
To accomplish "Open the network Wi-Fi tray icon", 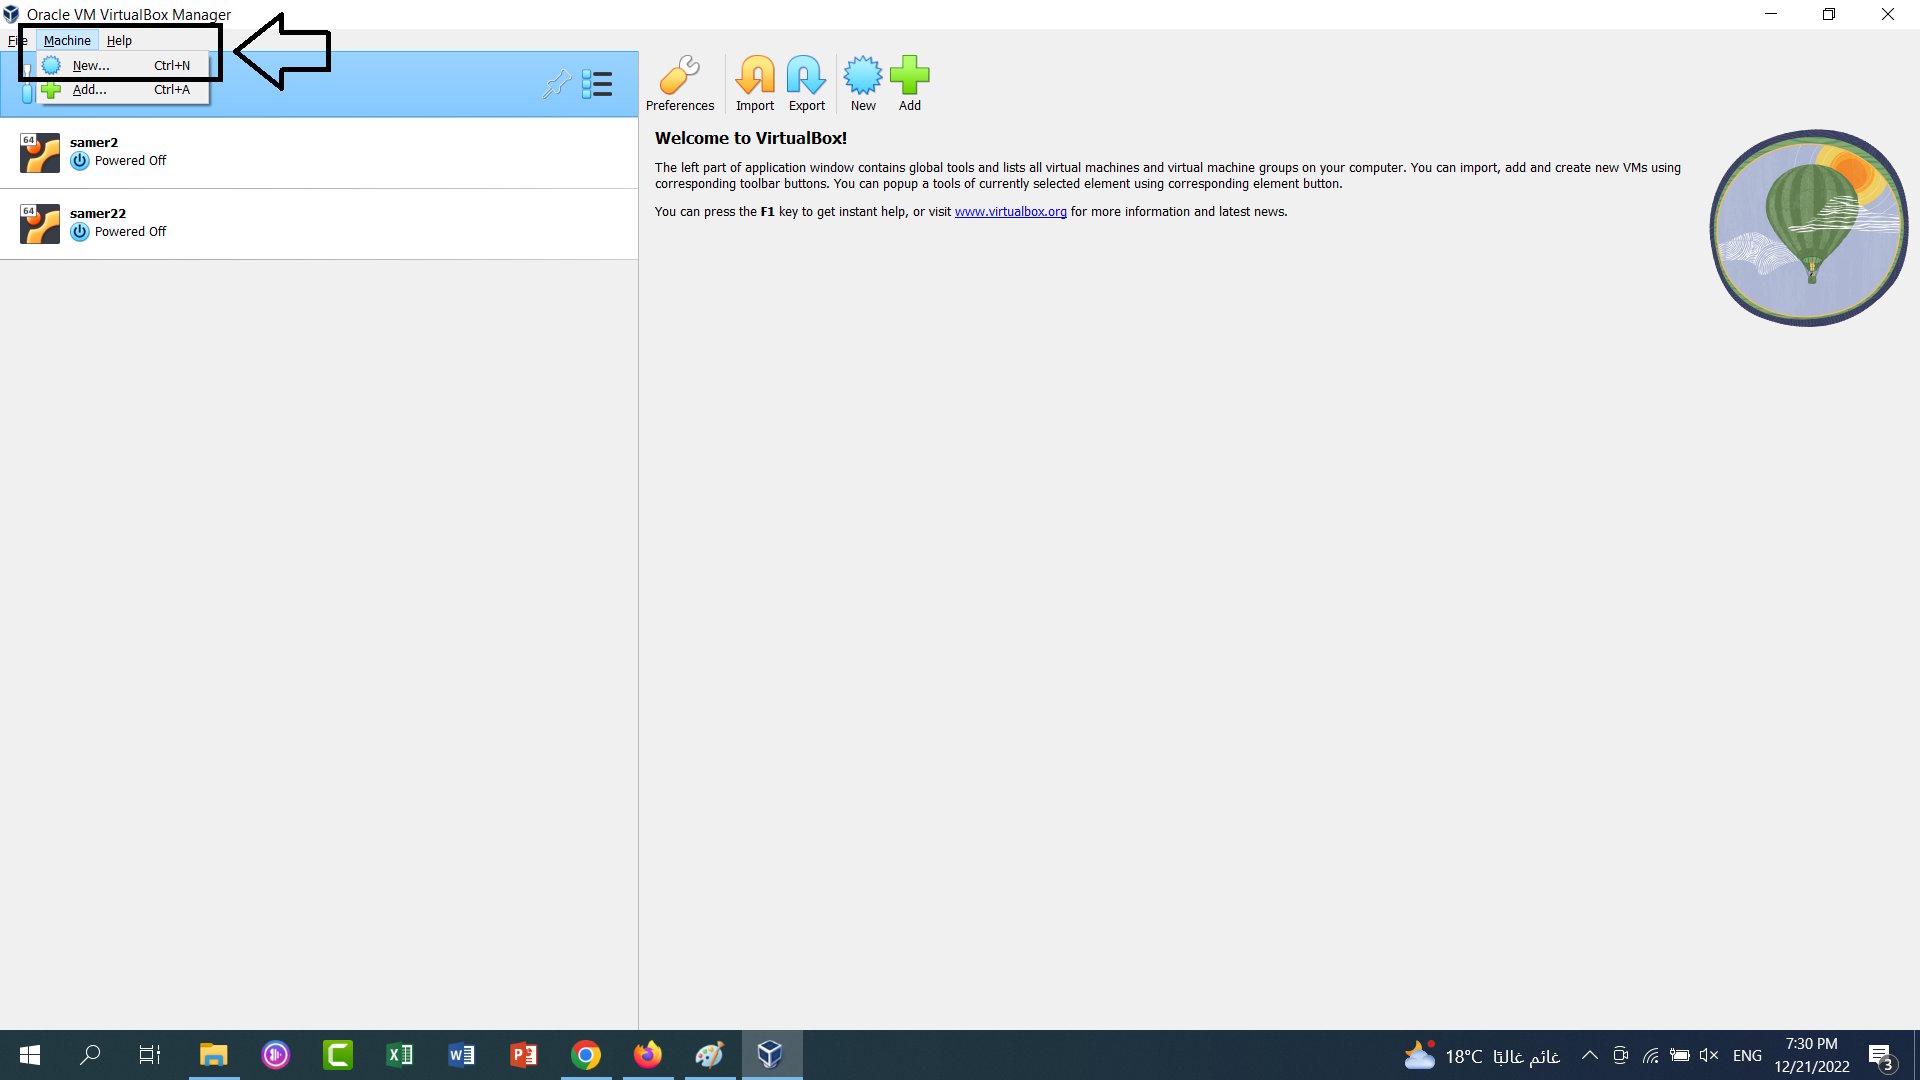I will (x=1651, y=1055).
